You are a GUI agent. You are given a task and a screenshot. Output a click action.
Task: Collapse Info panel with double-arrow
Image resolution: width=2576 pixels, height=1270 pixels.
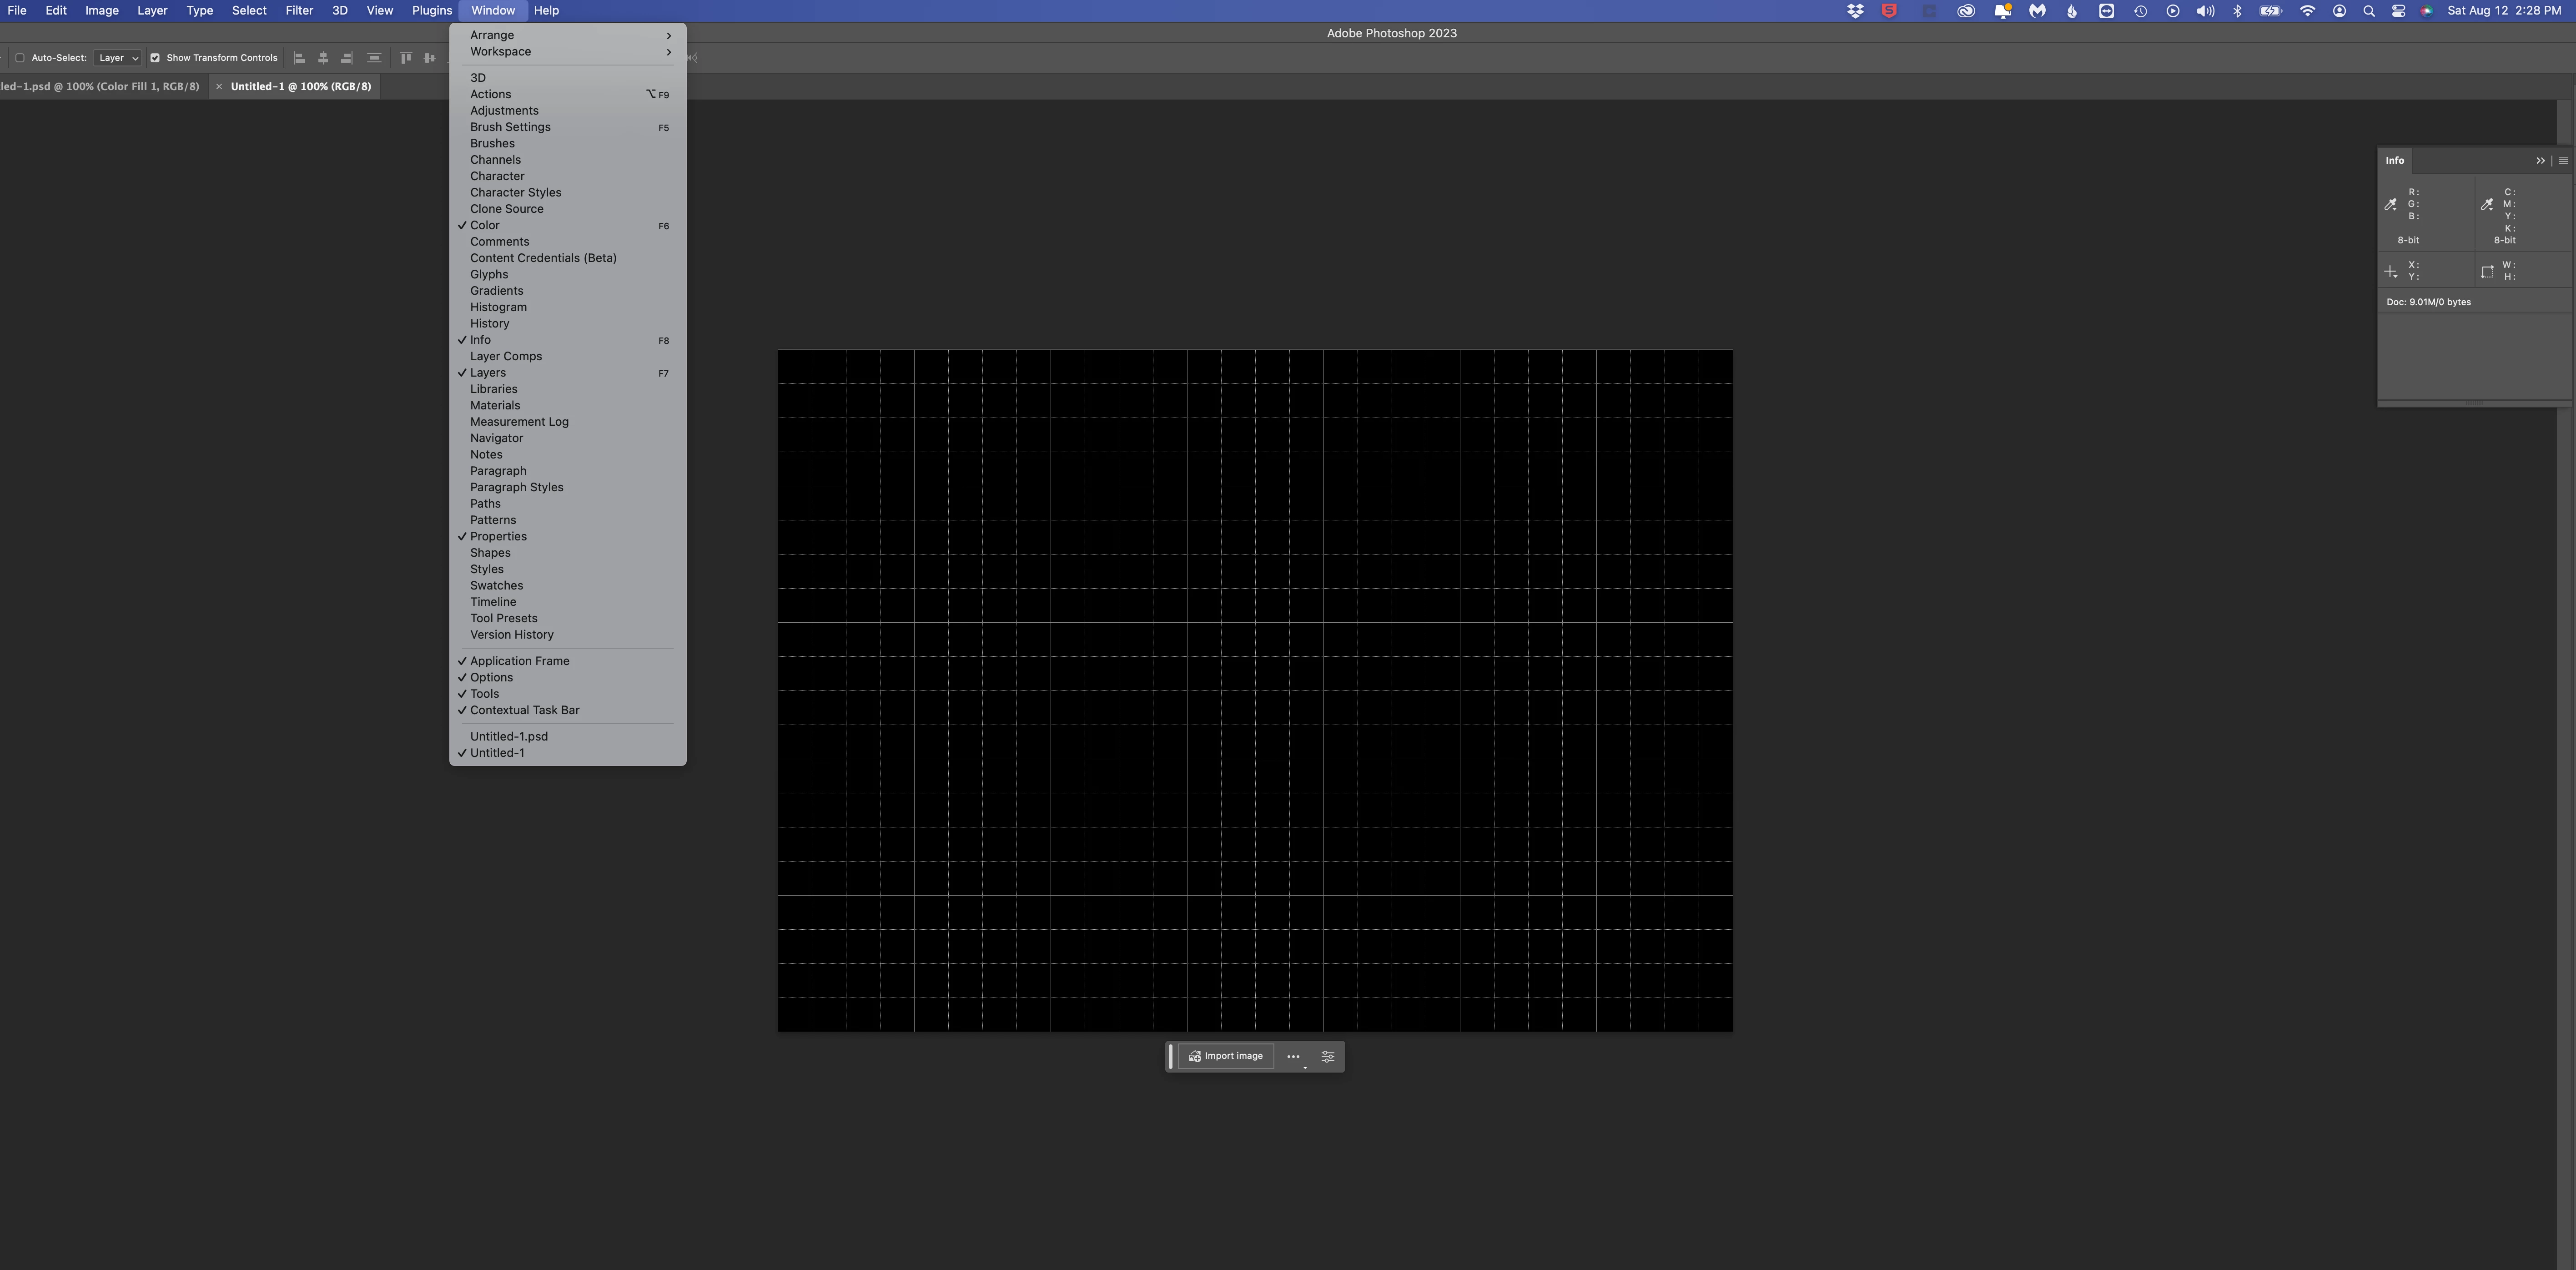click(x=2540, y=161)
